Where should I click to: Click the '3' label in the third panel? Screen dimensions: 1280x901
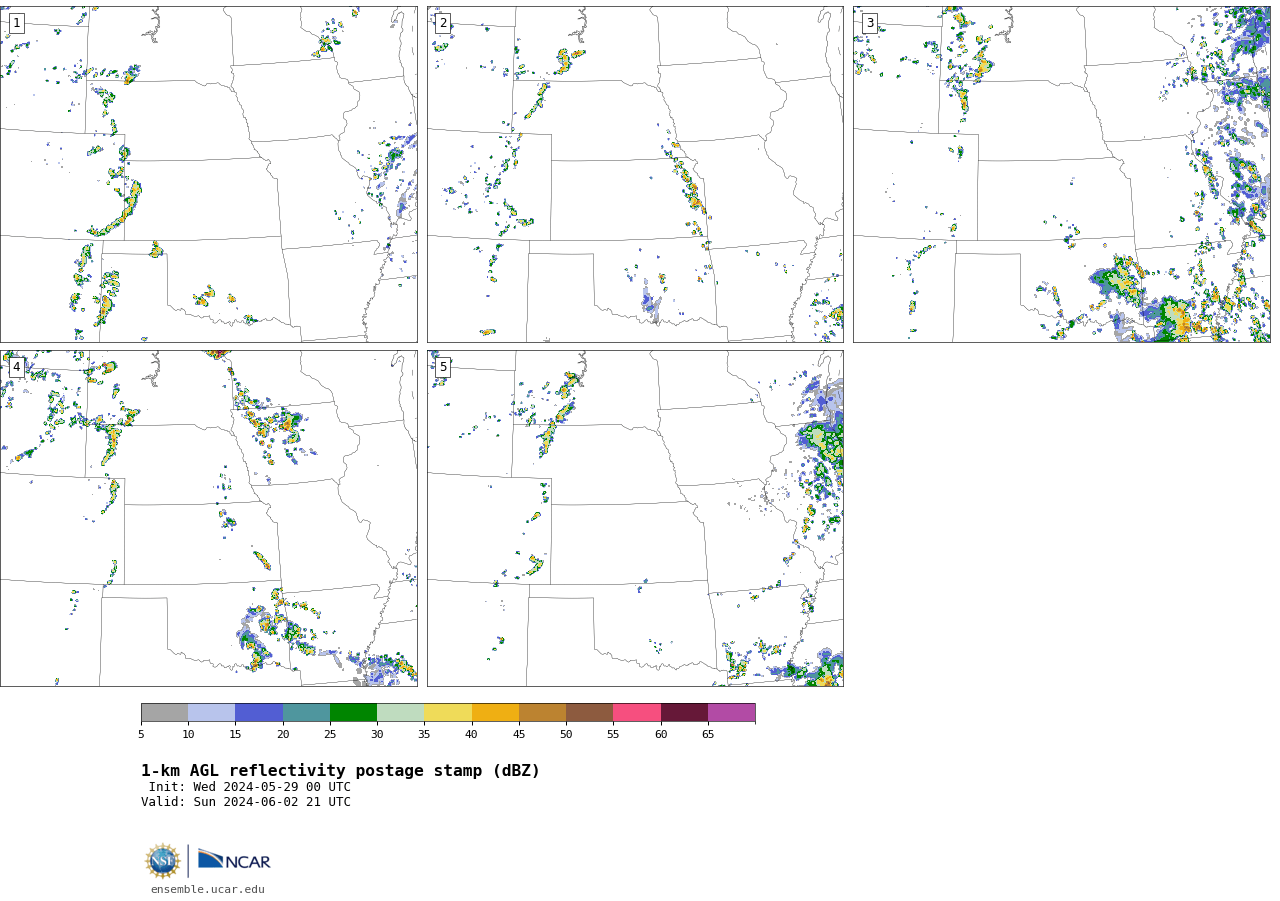point(869,23)
